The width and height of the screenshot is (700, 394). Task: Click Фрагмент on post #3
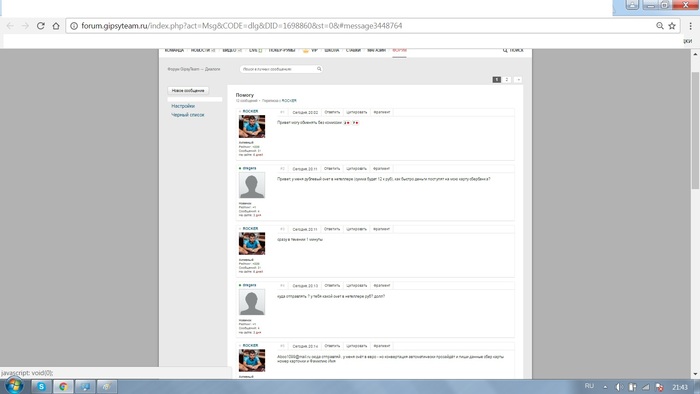pyautogui.click(x=382, y=229)
